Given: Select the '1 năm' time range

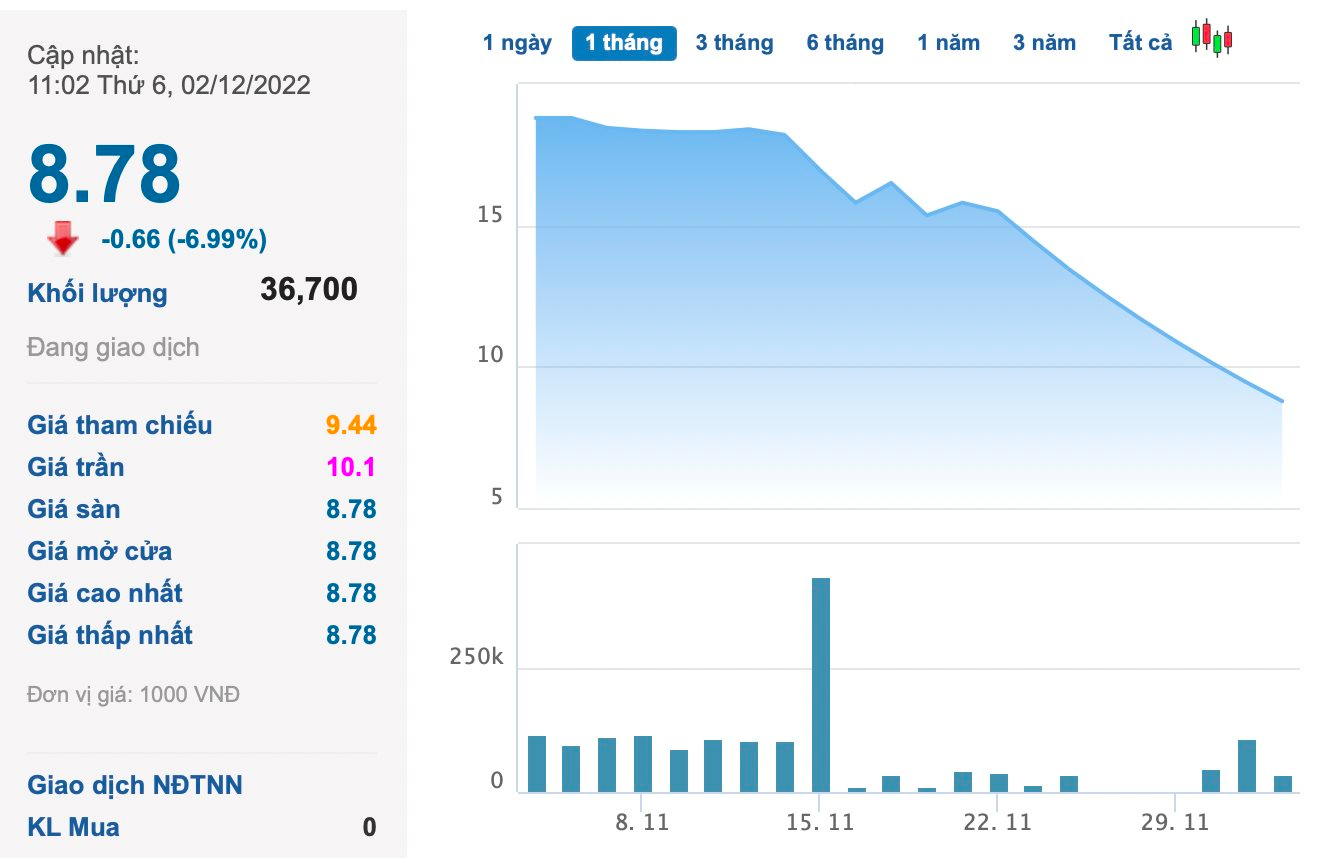Looking at the screenshot, I should pyautogui.click(x=948, y=41).
